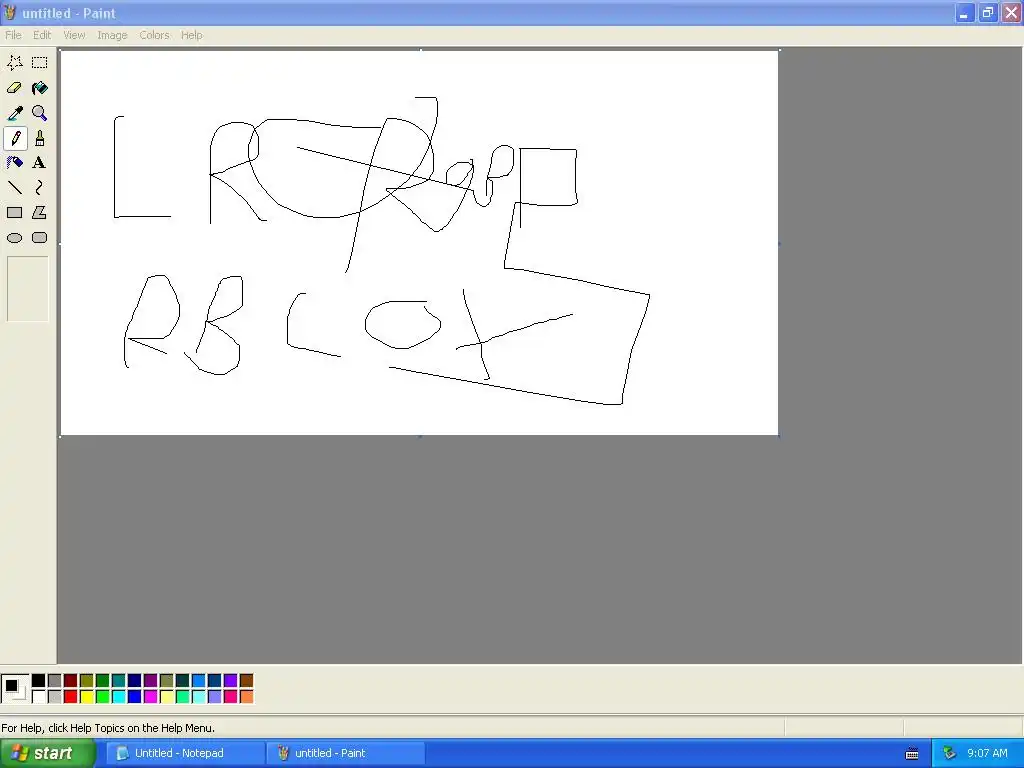This screenshot has width=1024, height=768.
Task: Pick the Fill With Color bucket tool
Action: point(40,88)
